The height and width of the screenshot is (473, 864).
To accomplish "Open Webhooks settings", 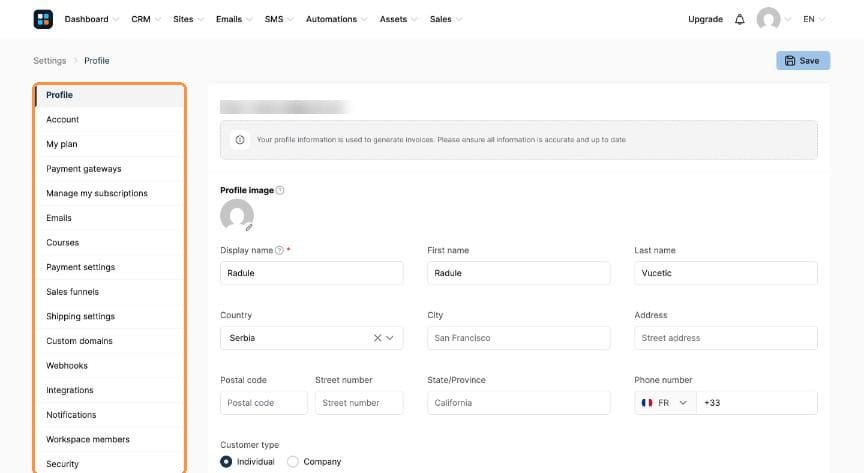I will pos(109,366).
